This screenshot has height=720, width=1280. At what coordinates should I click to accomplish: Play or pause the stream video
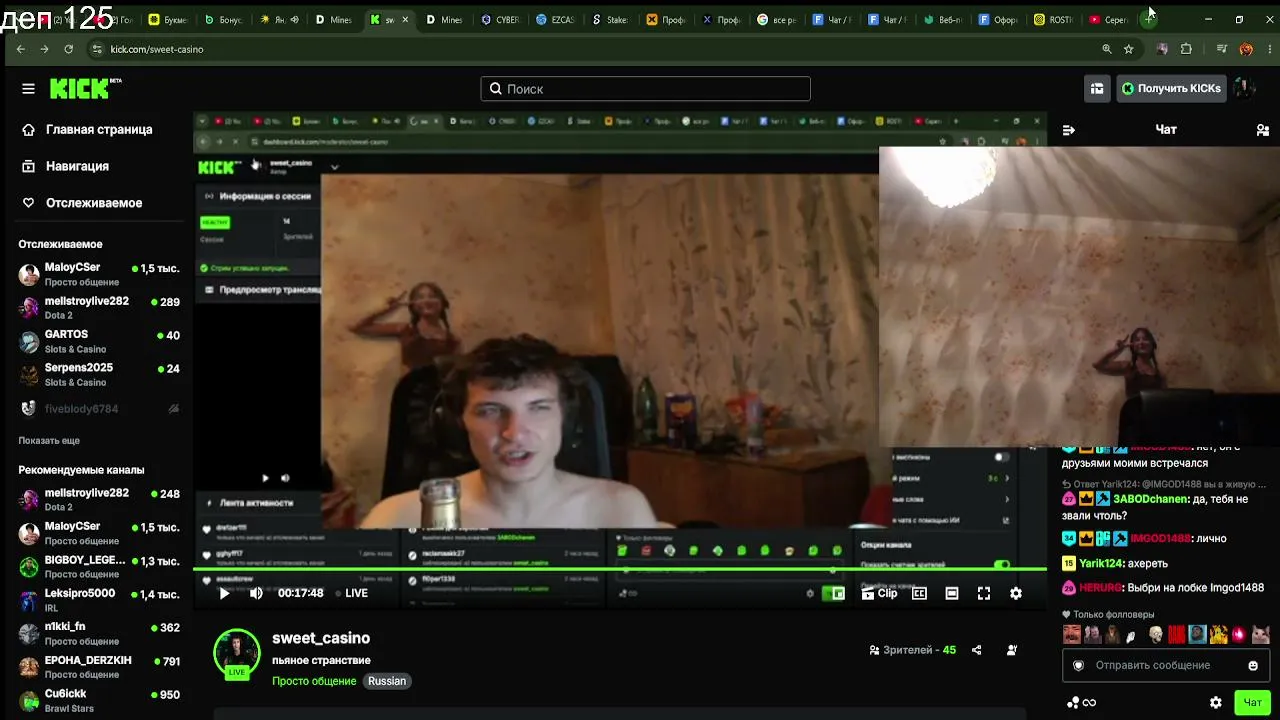[x=224, y=593]
